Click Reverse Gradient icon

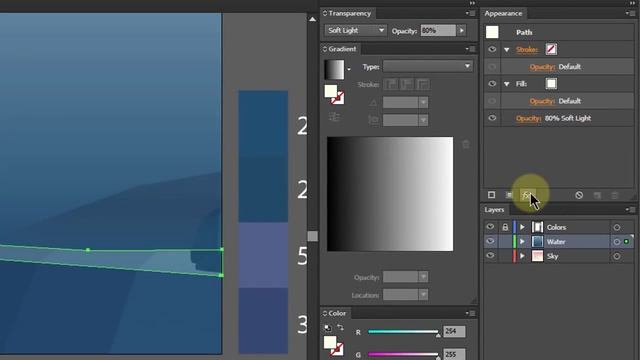[334, 118]
